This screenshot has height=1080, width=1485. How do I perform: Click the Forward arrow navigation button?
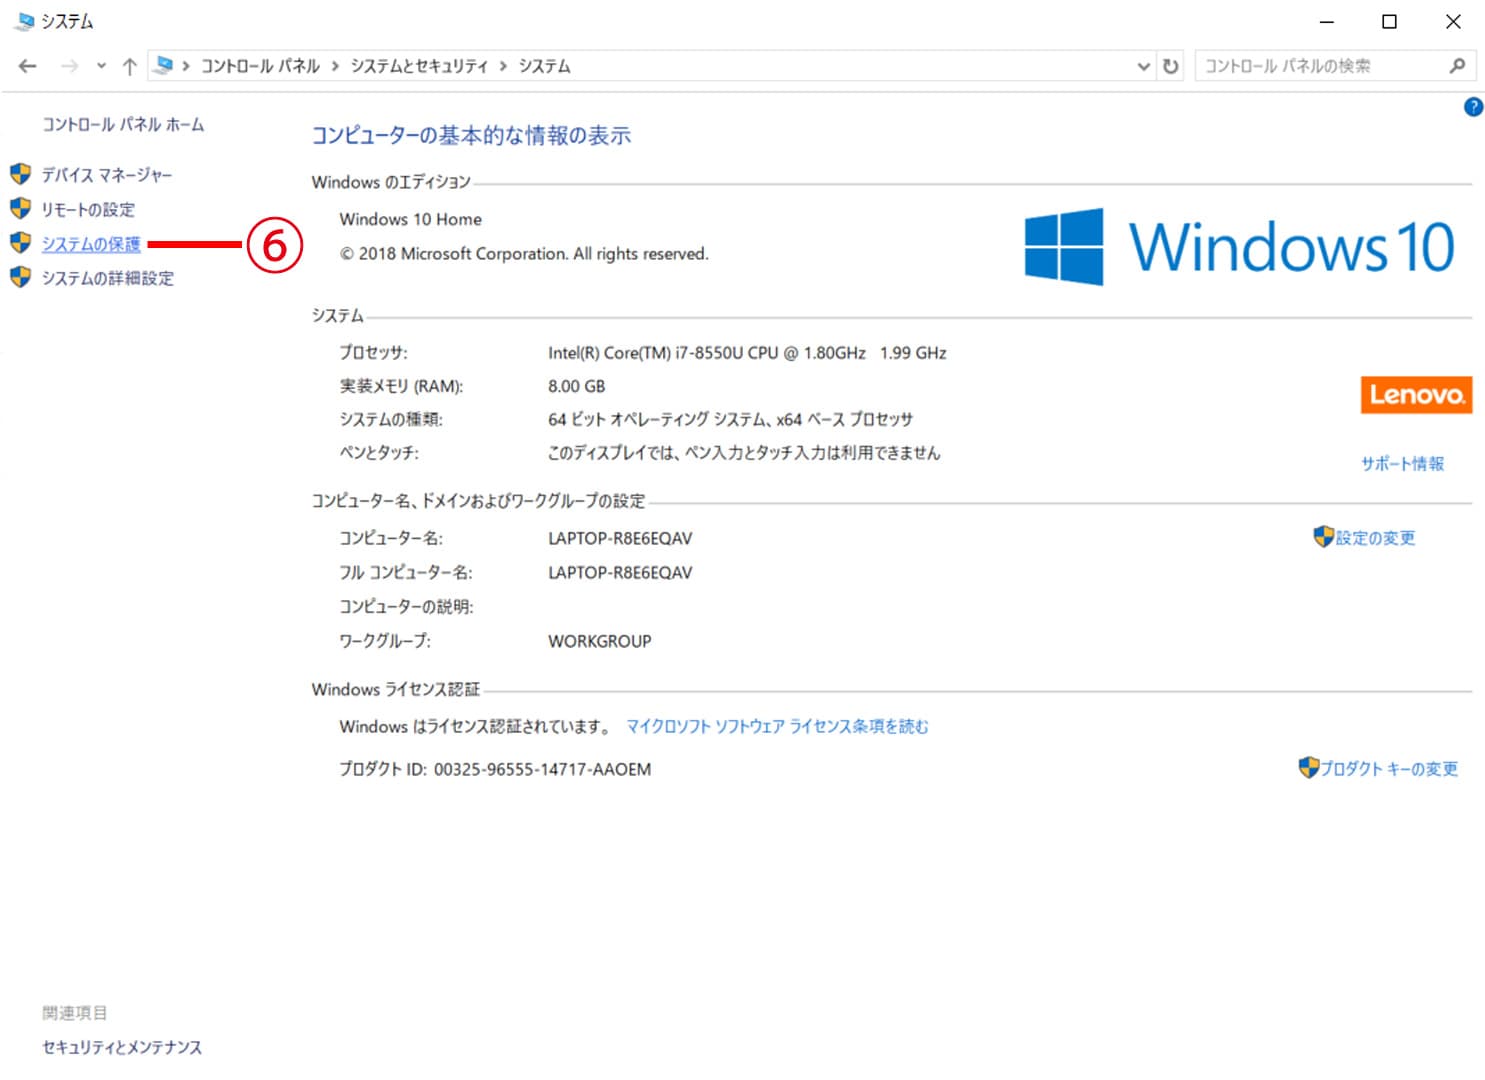(x=69, y=66)
